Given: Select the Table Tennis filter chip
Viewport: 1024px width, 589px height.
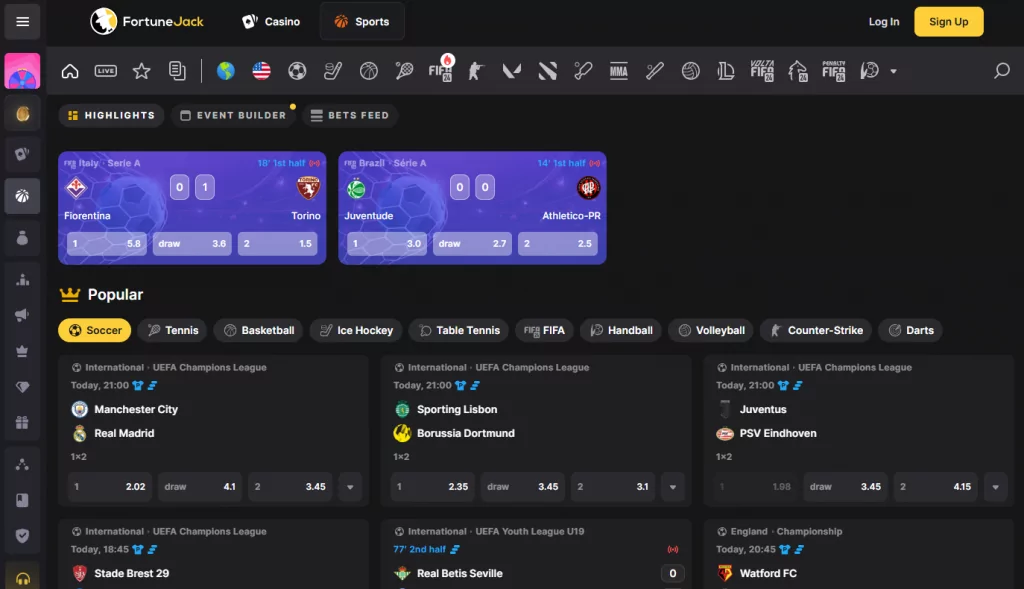Looking at the screenshot, I should click(458, 330).
